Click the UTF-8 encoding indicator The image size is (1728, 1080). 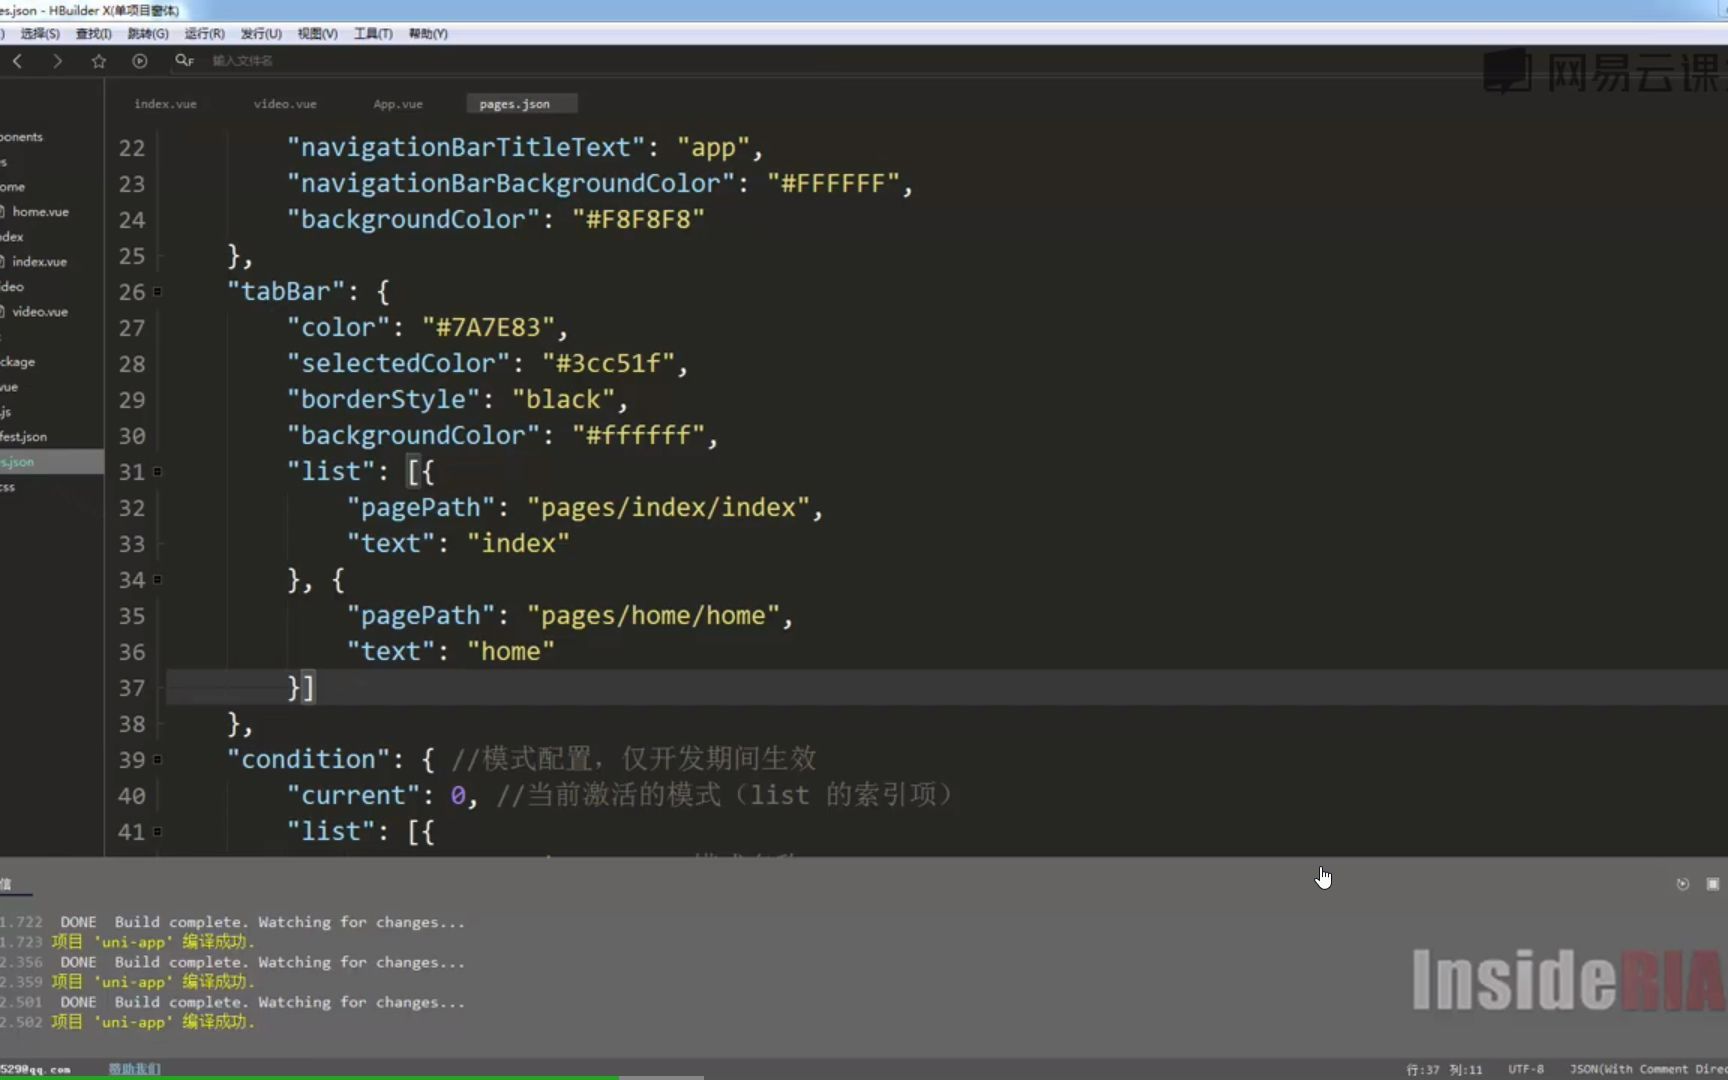[x=1526, y=1069]
